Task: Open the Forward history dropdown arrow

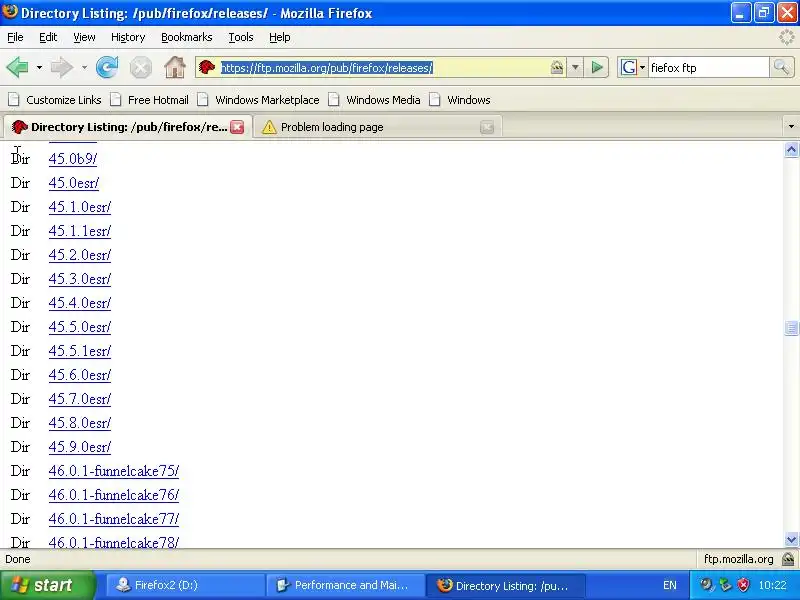Action: point(84,67)
